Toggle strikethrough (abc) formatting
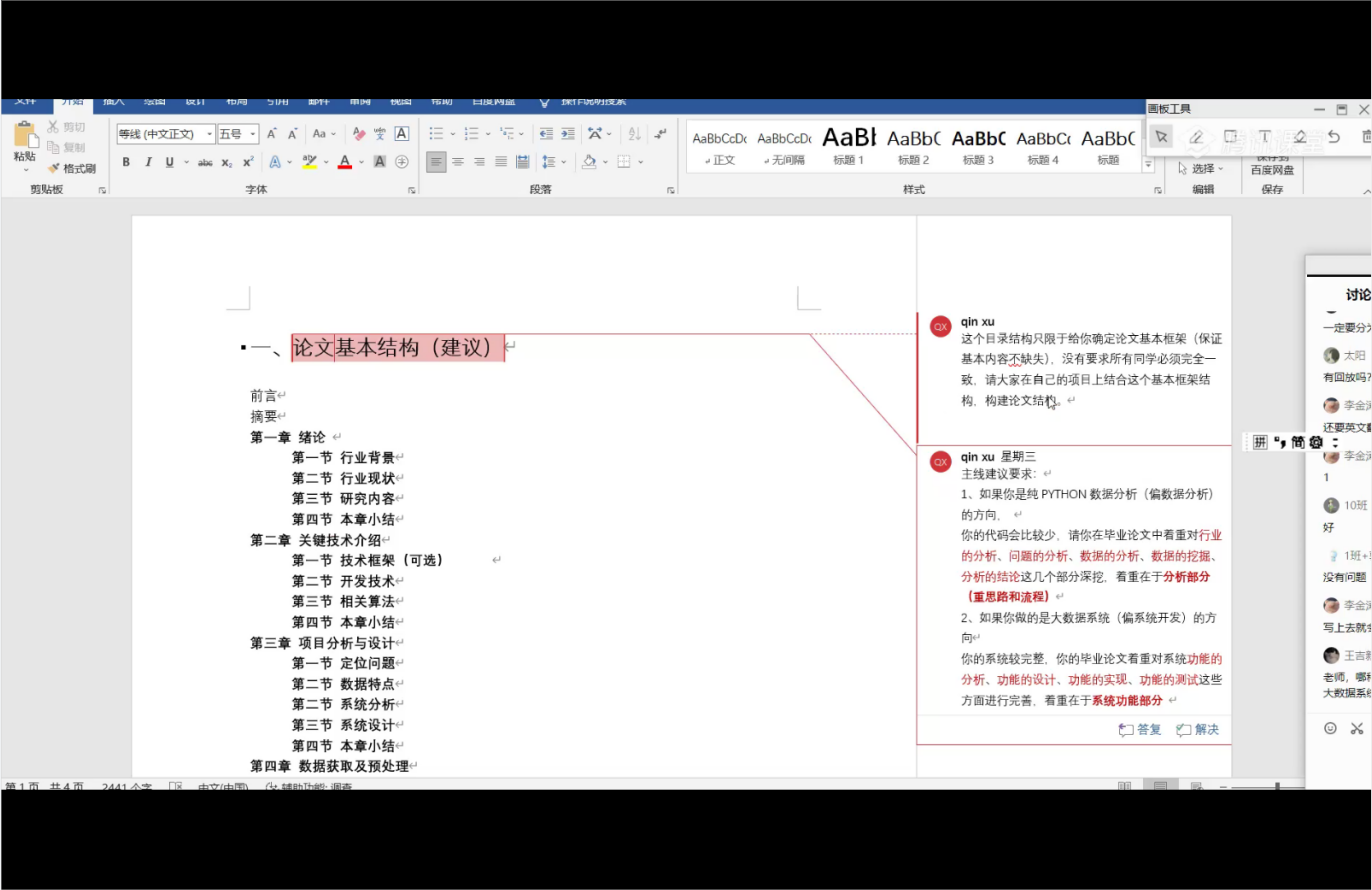Screen dimensions: 1372x890 pos(205,162)
